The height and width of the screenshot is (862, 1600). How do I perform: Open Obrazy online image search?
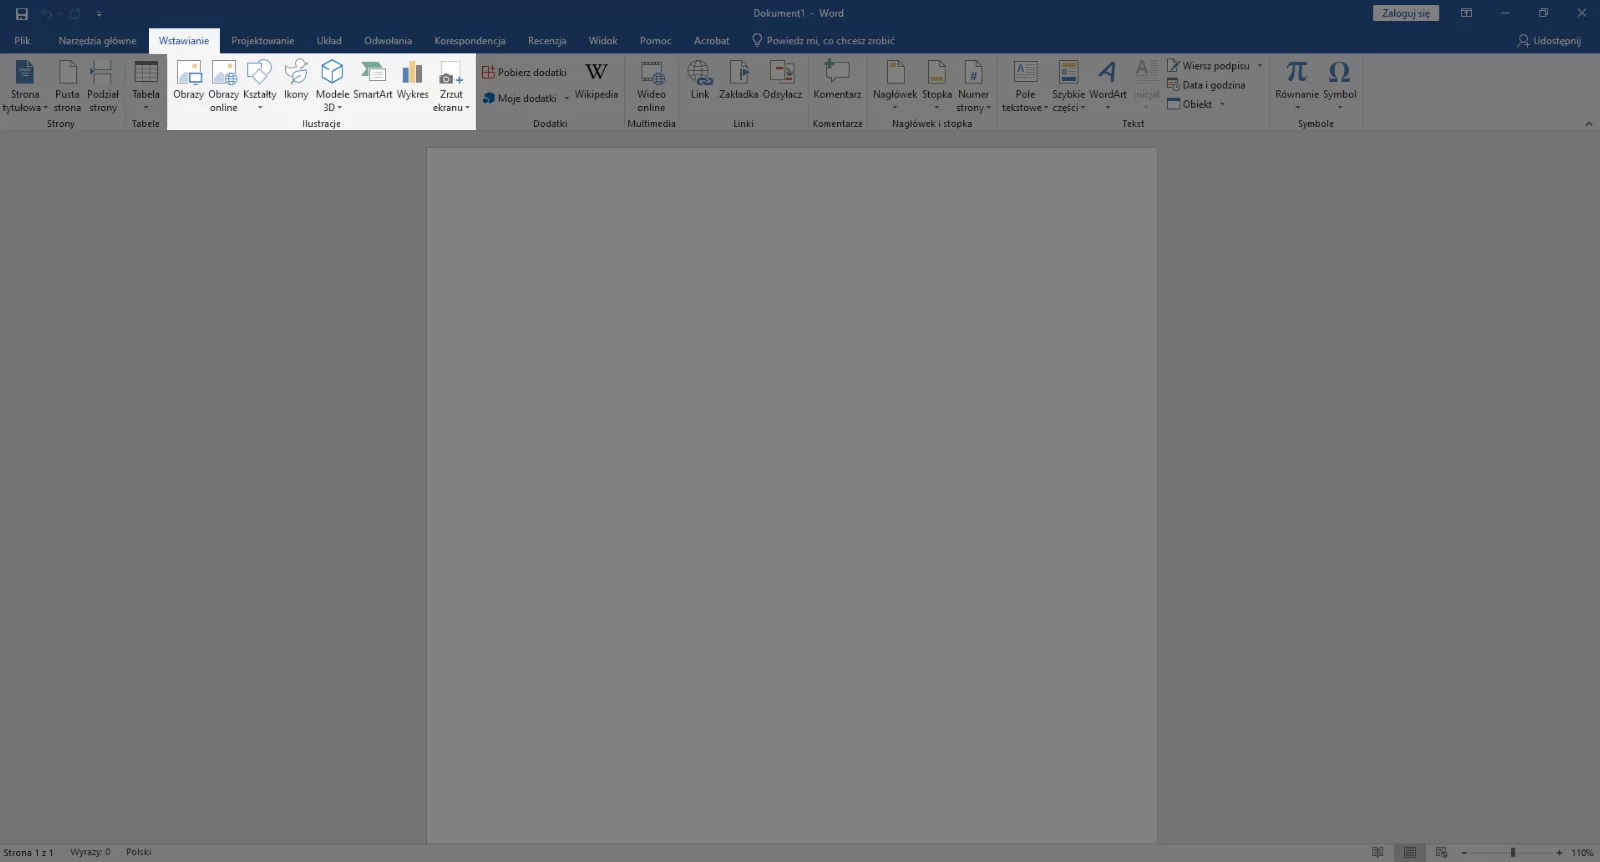click(x=224, y=85)
